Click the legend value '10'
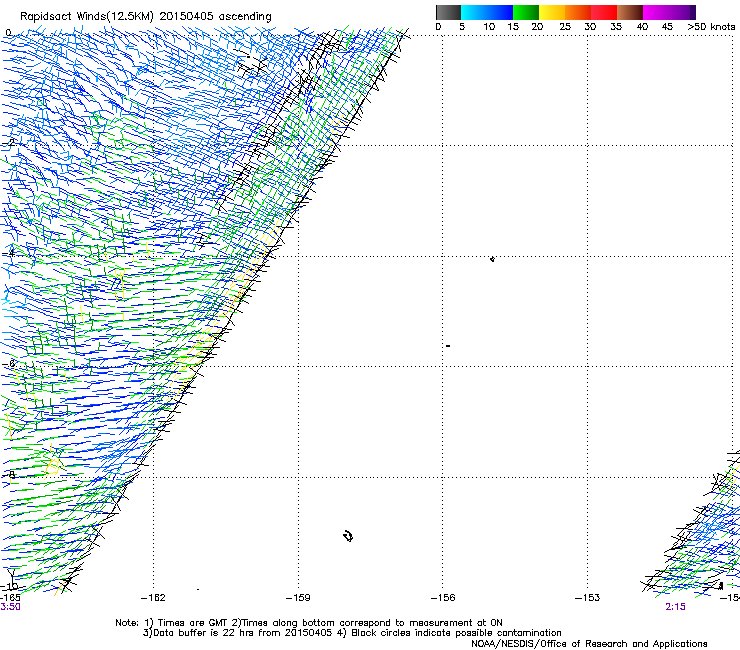Image resolution: width=740 pixels, height=650 pixels. [x=489, y=26]
